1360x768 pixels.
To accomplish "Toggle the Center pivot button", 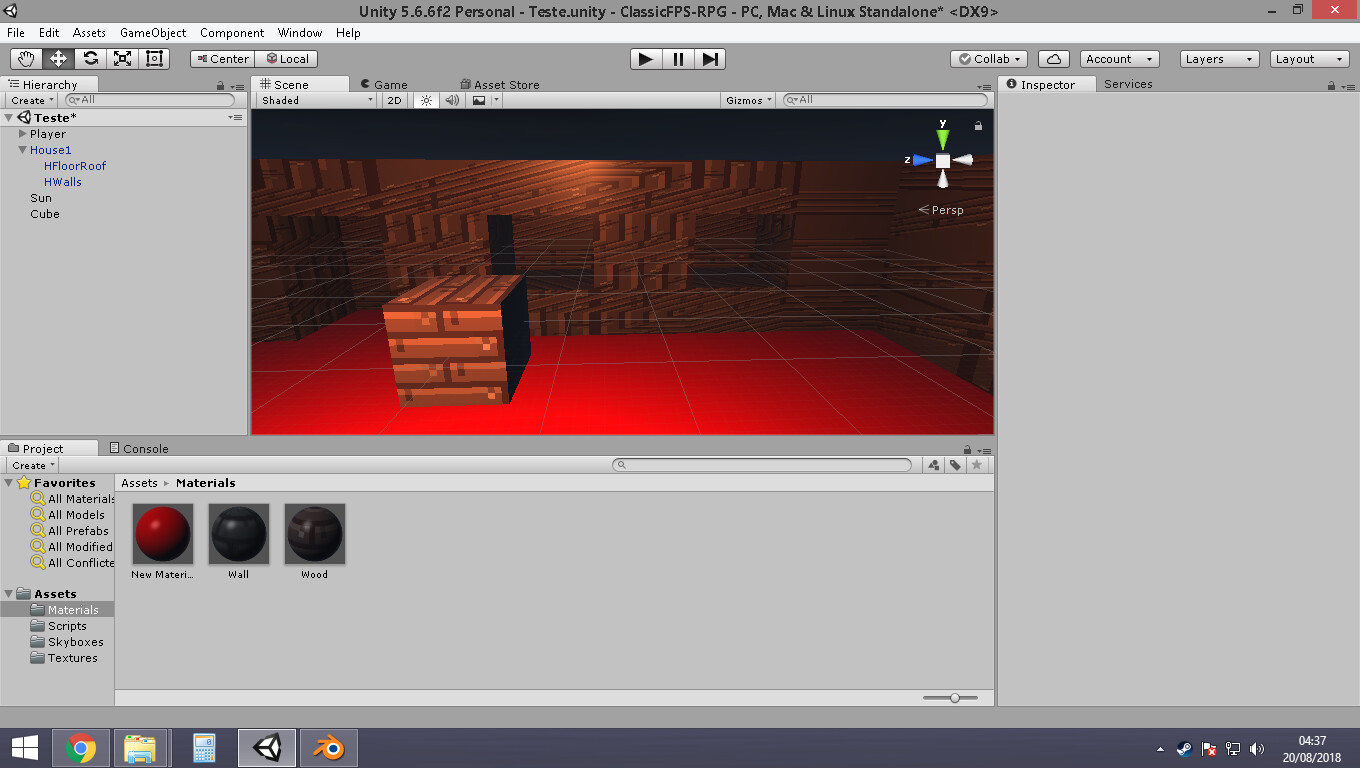I will click(x=223, y=59).
